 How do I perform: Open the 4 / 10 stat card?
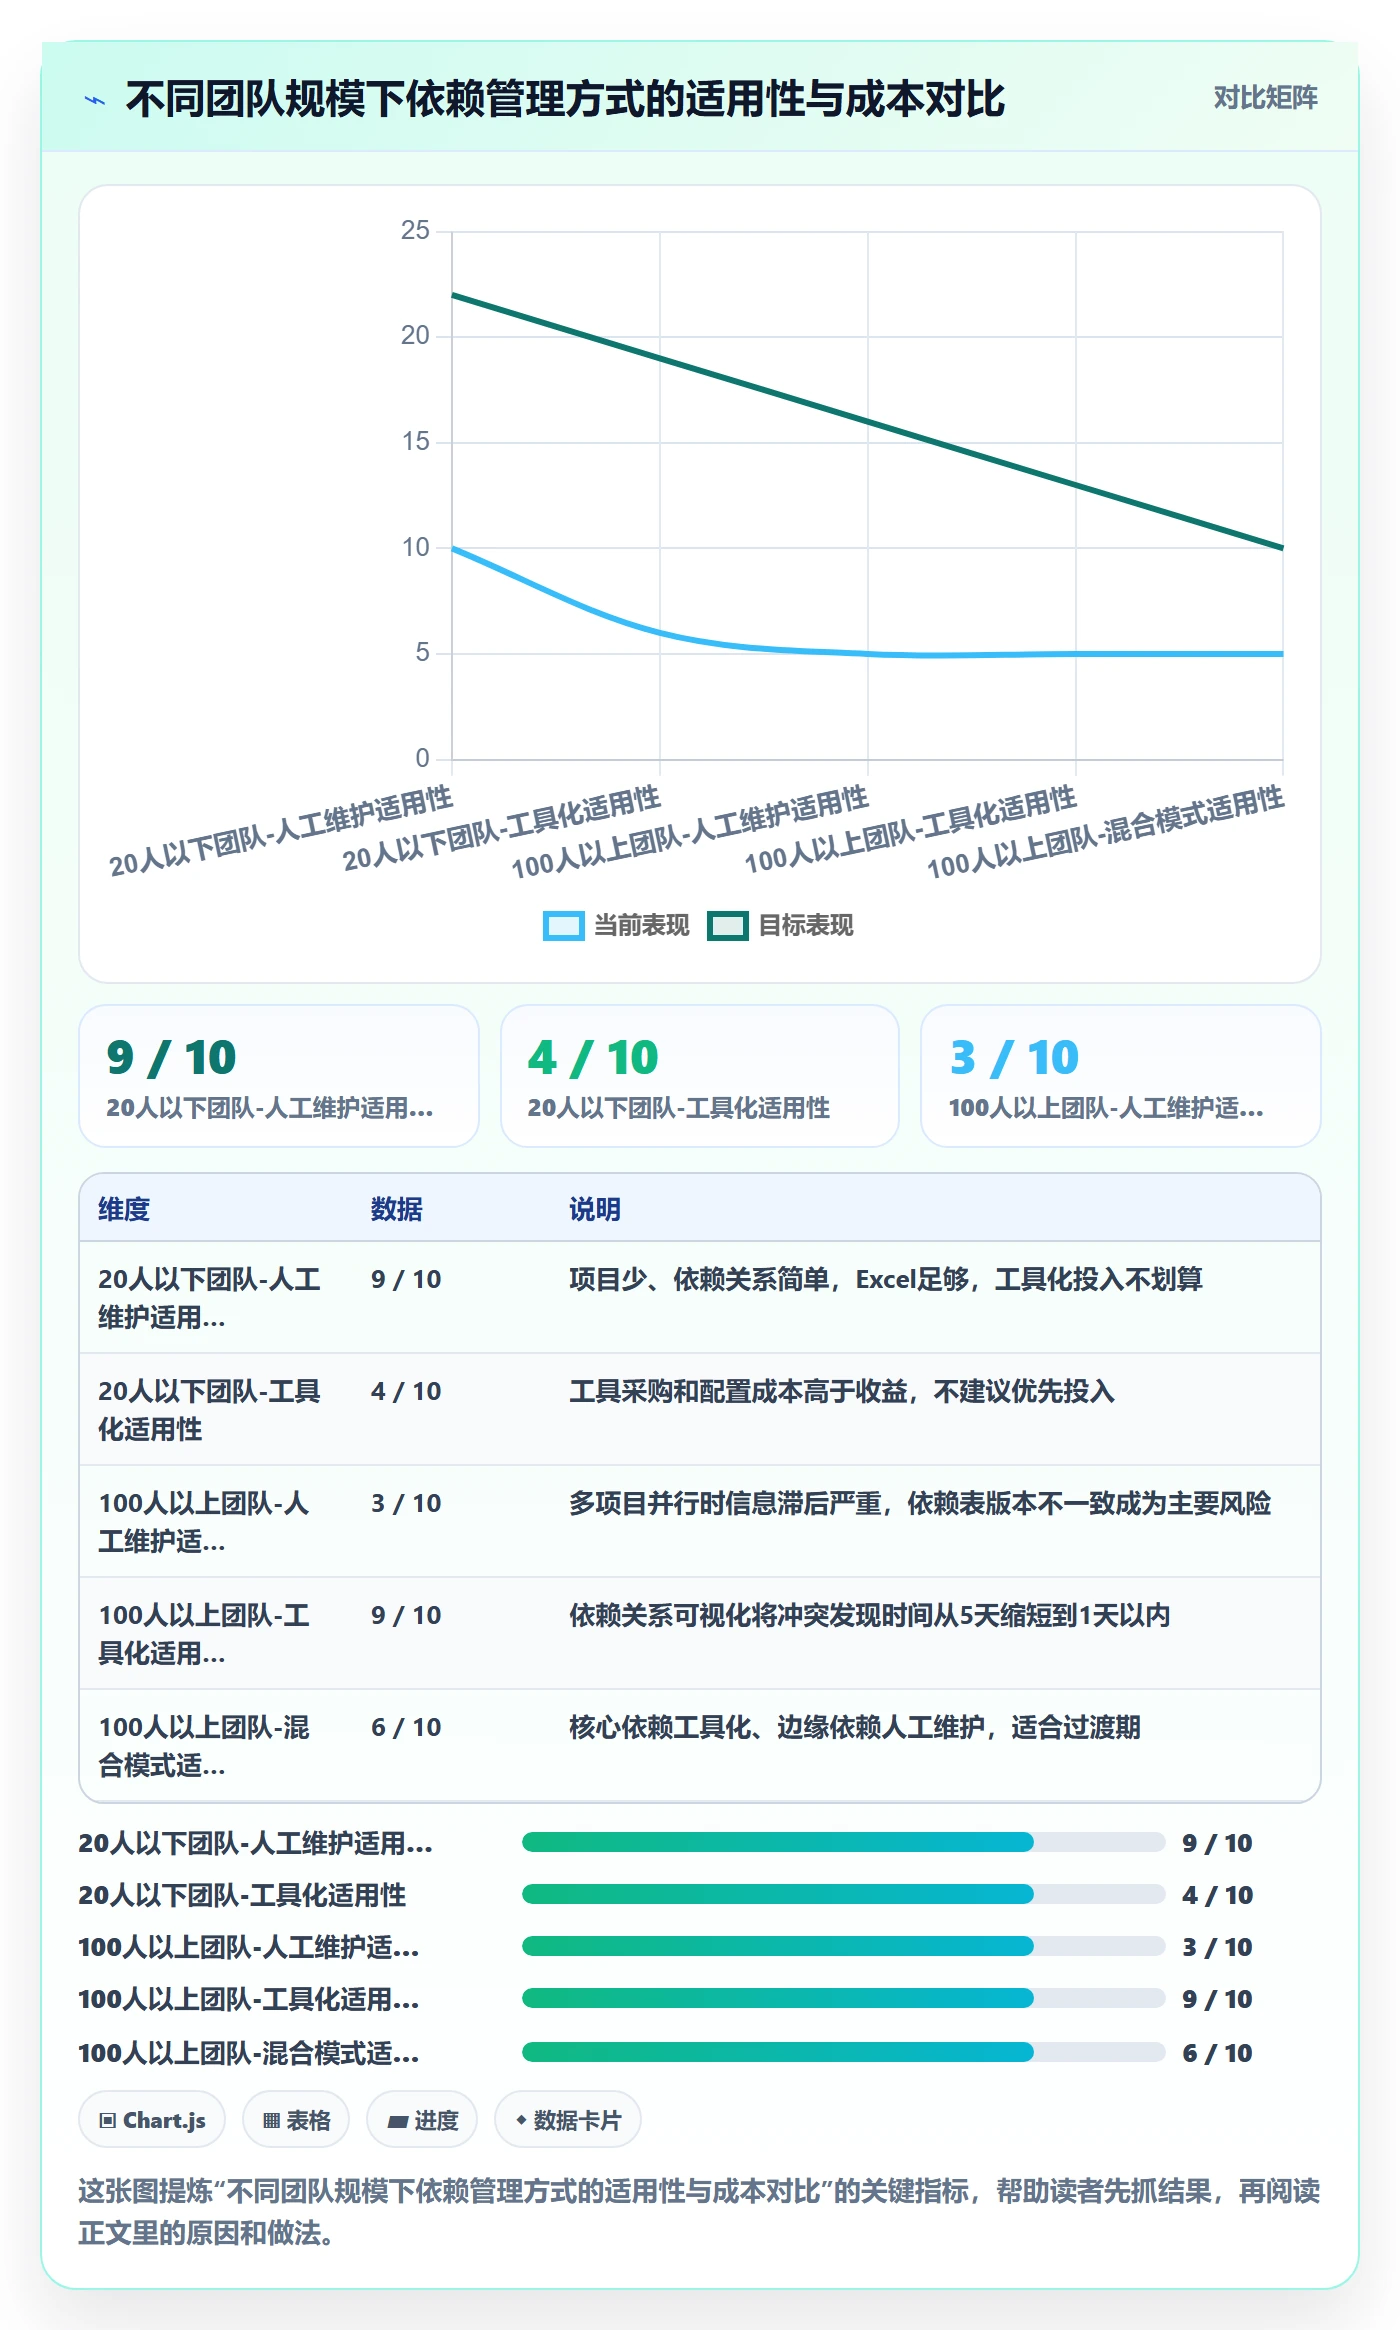click(x=700, y=1076)
